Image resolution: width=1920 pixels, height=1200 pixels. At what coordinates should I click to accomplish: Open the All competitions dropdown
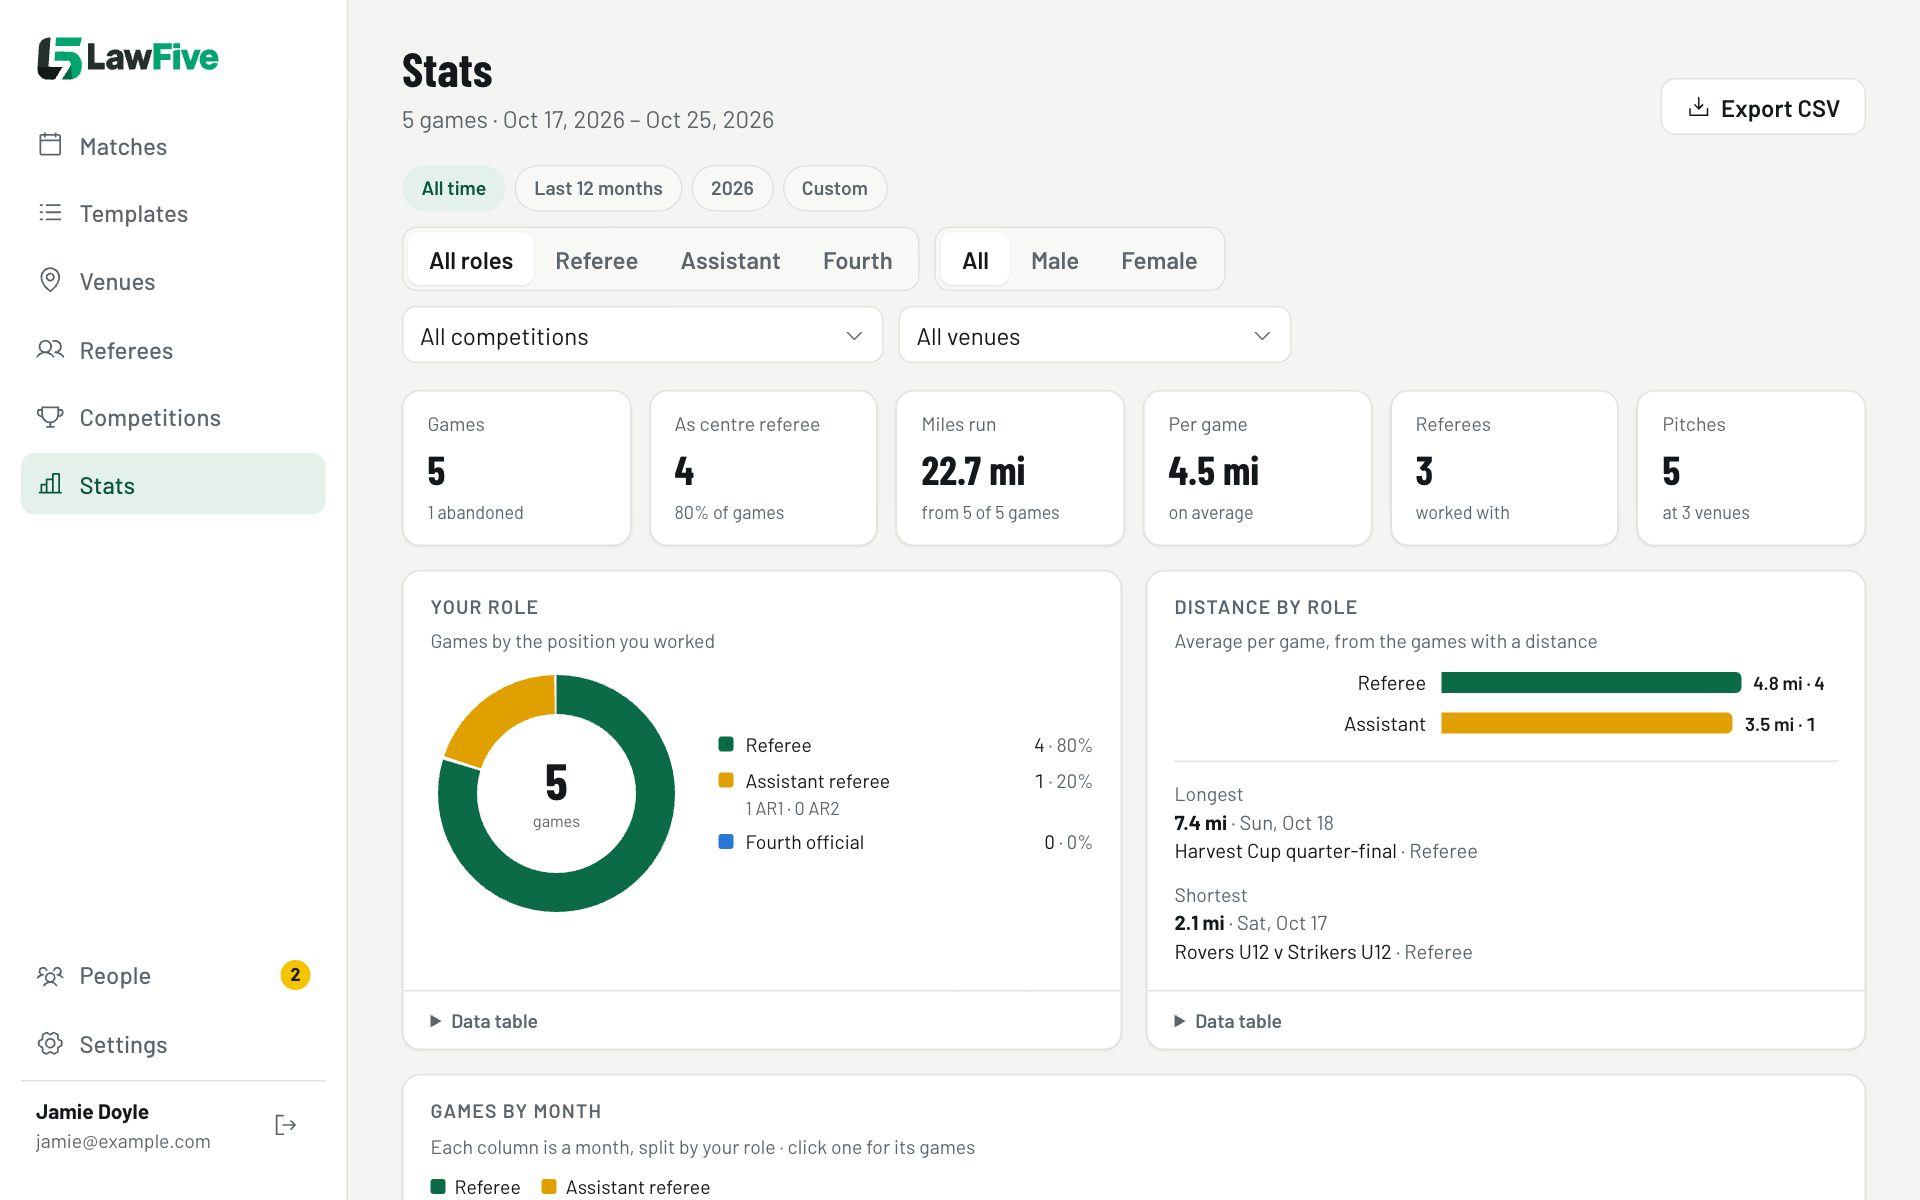(642, 335)
